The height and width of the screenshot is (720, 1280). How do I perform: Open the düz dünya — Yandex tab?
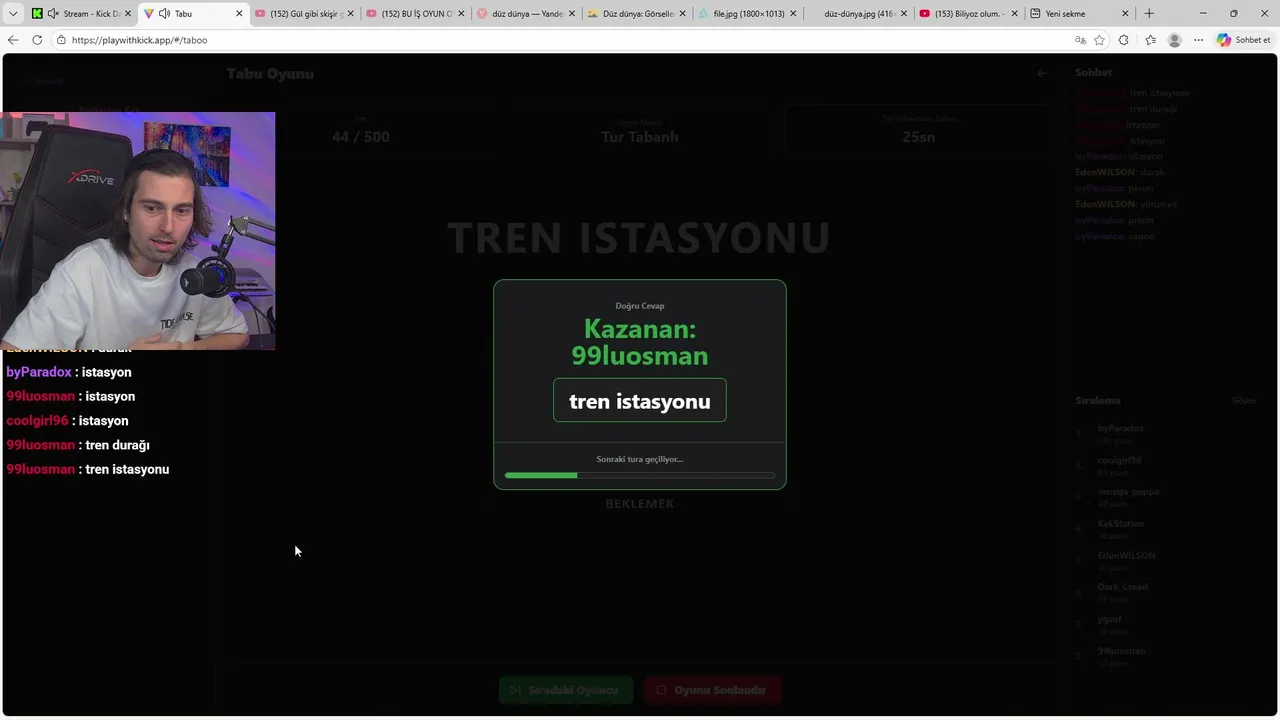pyautogui.click(x=527, y=14)
